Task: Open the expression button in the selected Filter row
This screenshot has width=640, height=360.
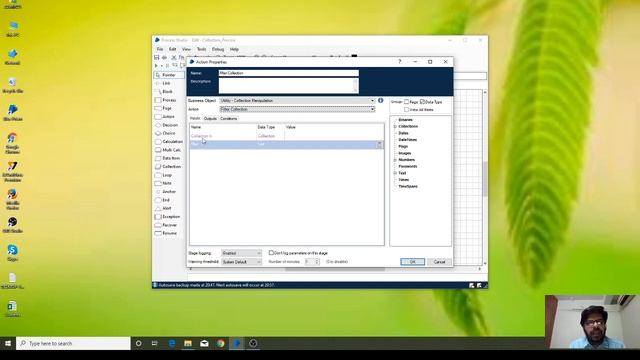Action: (379, 144)
